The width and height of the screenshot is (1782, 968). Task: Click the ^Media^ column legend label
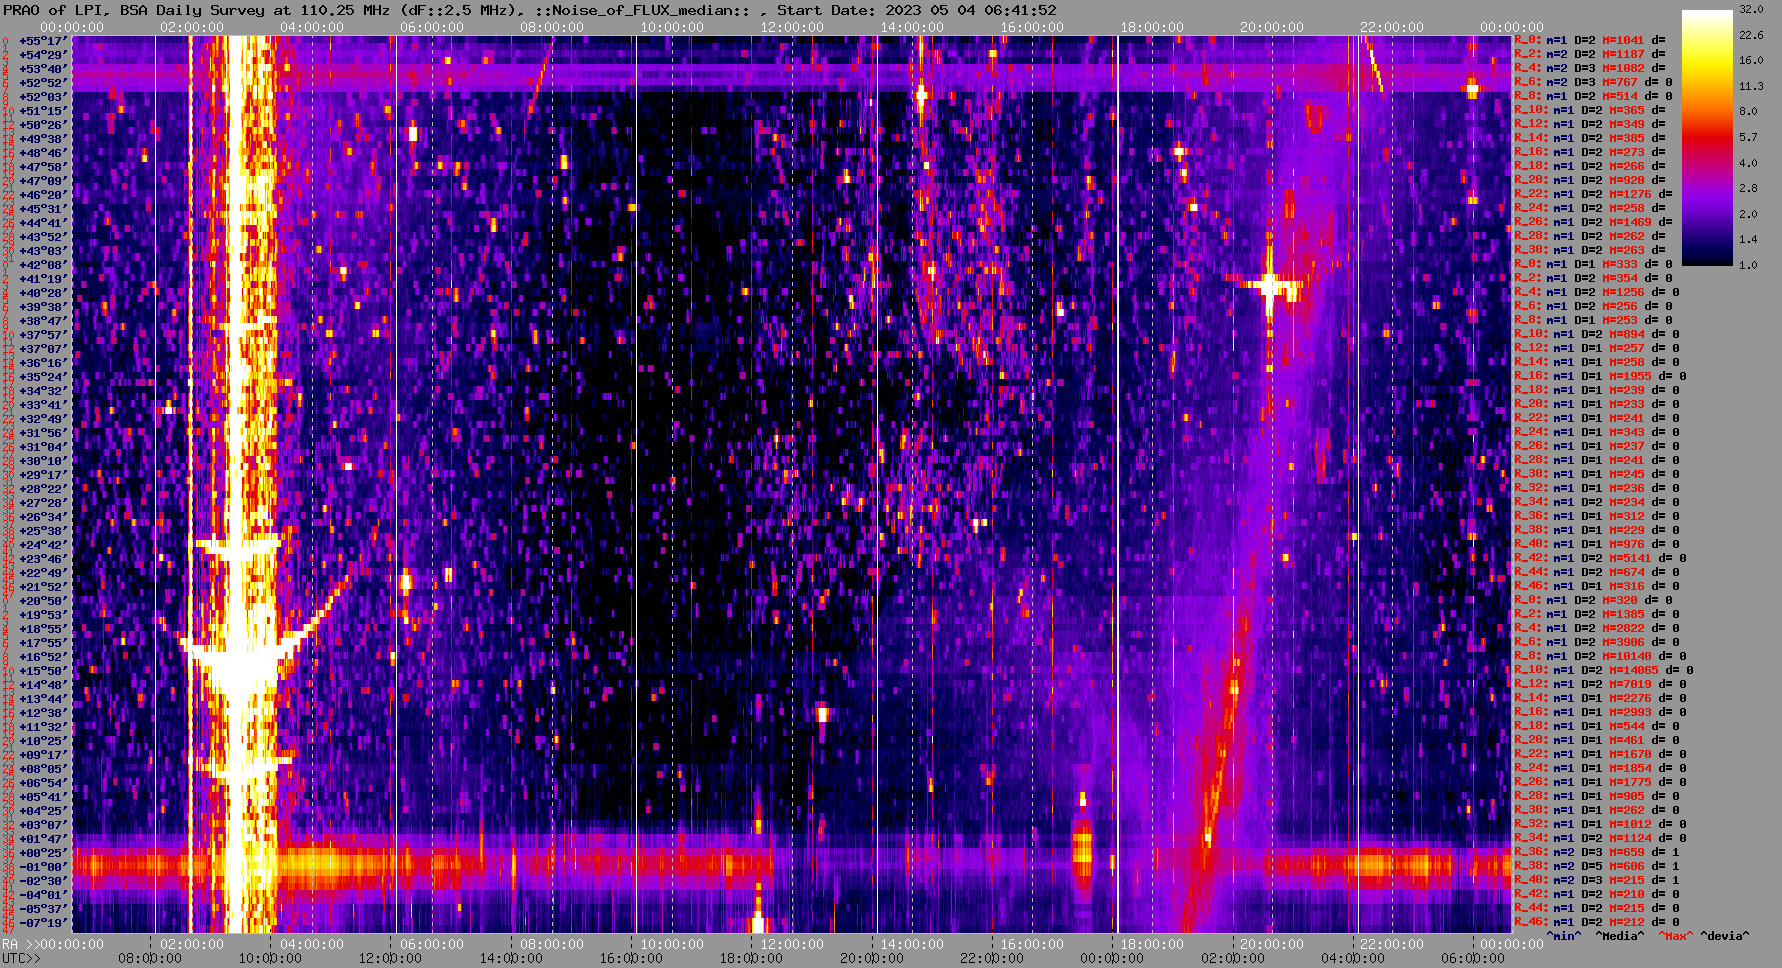coord(1620,936)
